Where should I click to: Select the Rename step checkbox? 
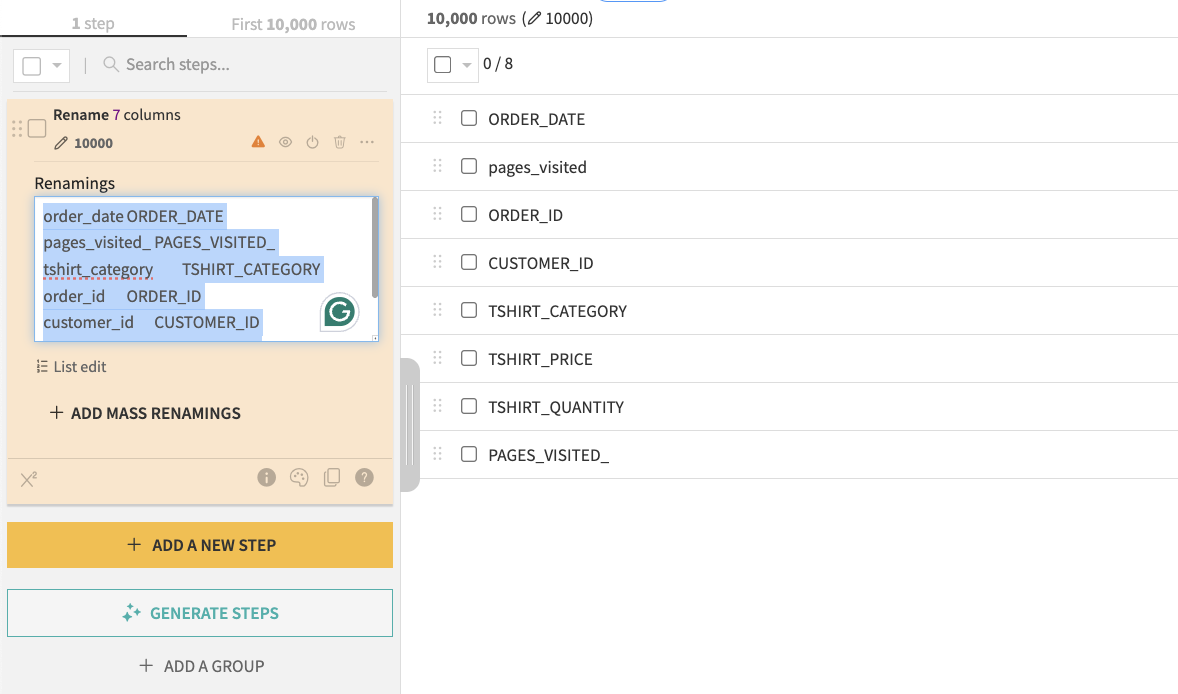point(37,128)
